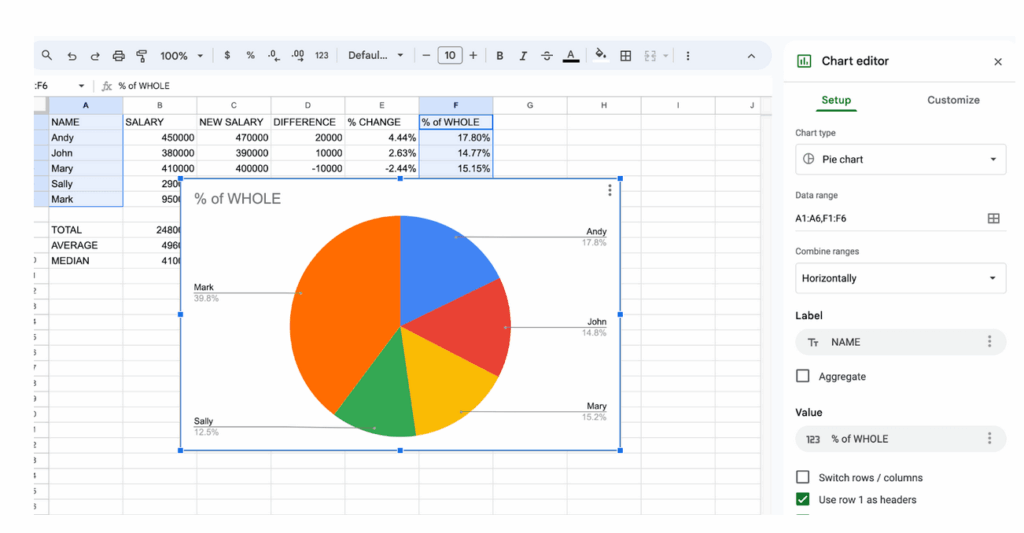
Task: Format selection as currency
Action: pos(228,56)
